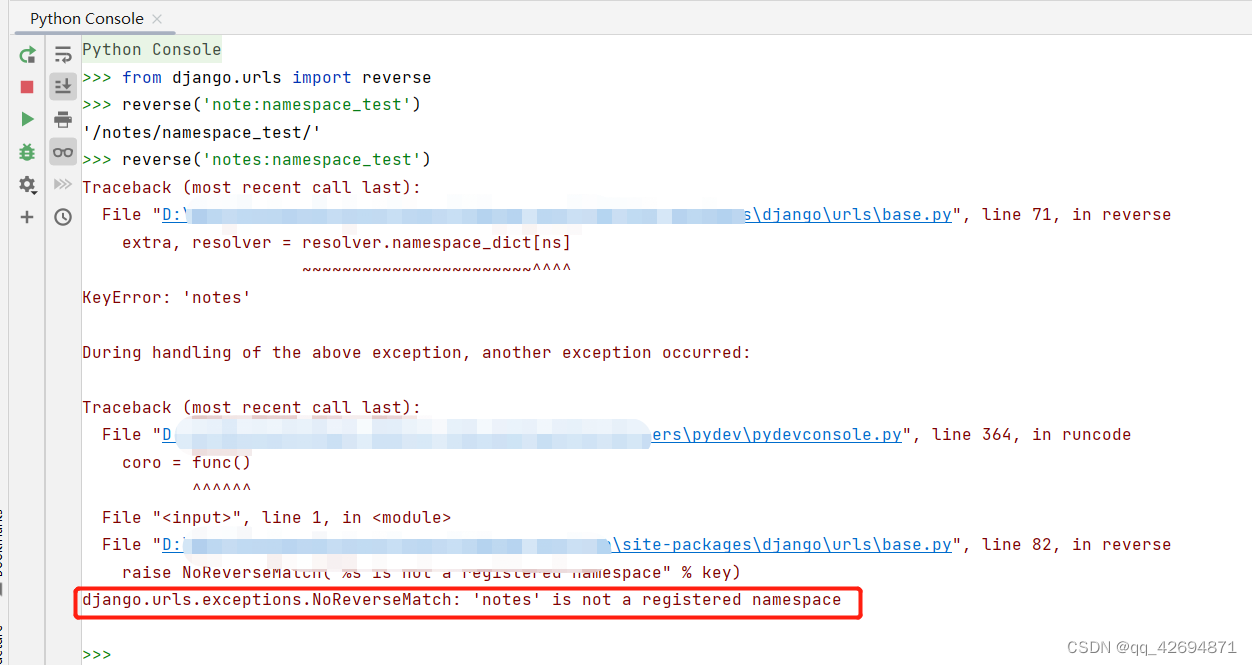Click the red Stop console icon
Screen dimensions: 1252x665
[x=27, y=86]
